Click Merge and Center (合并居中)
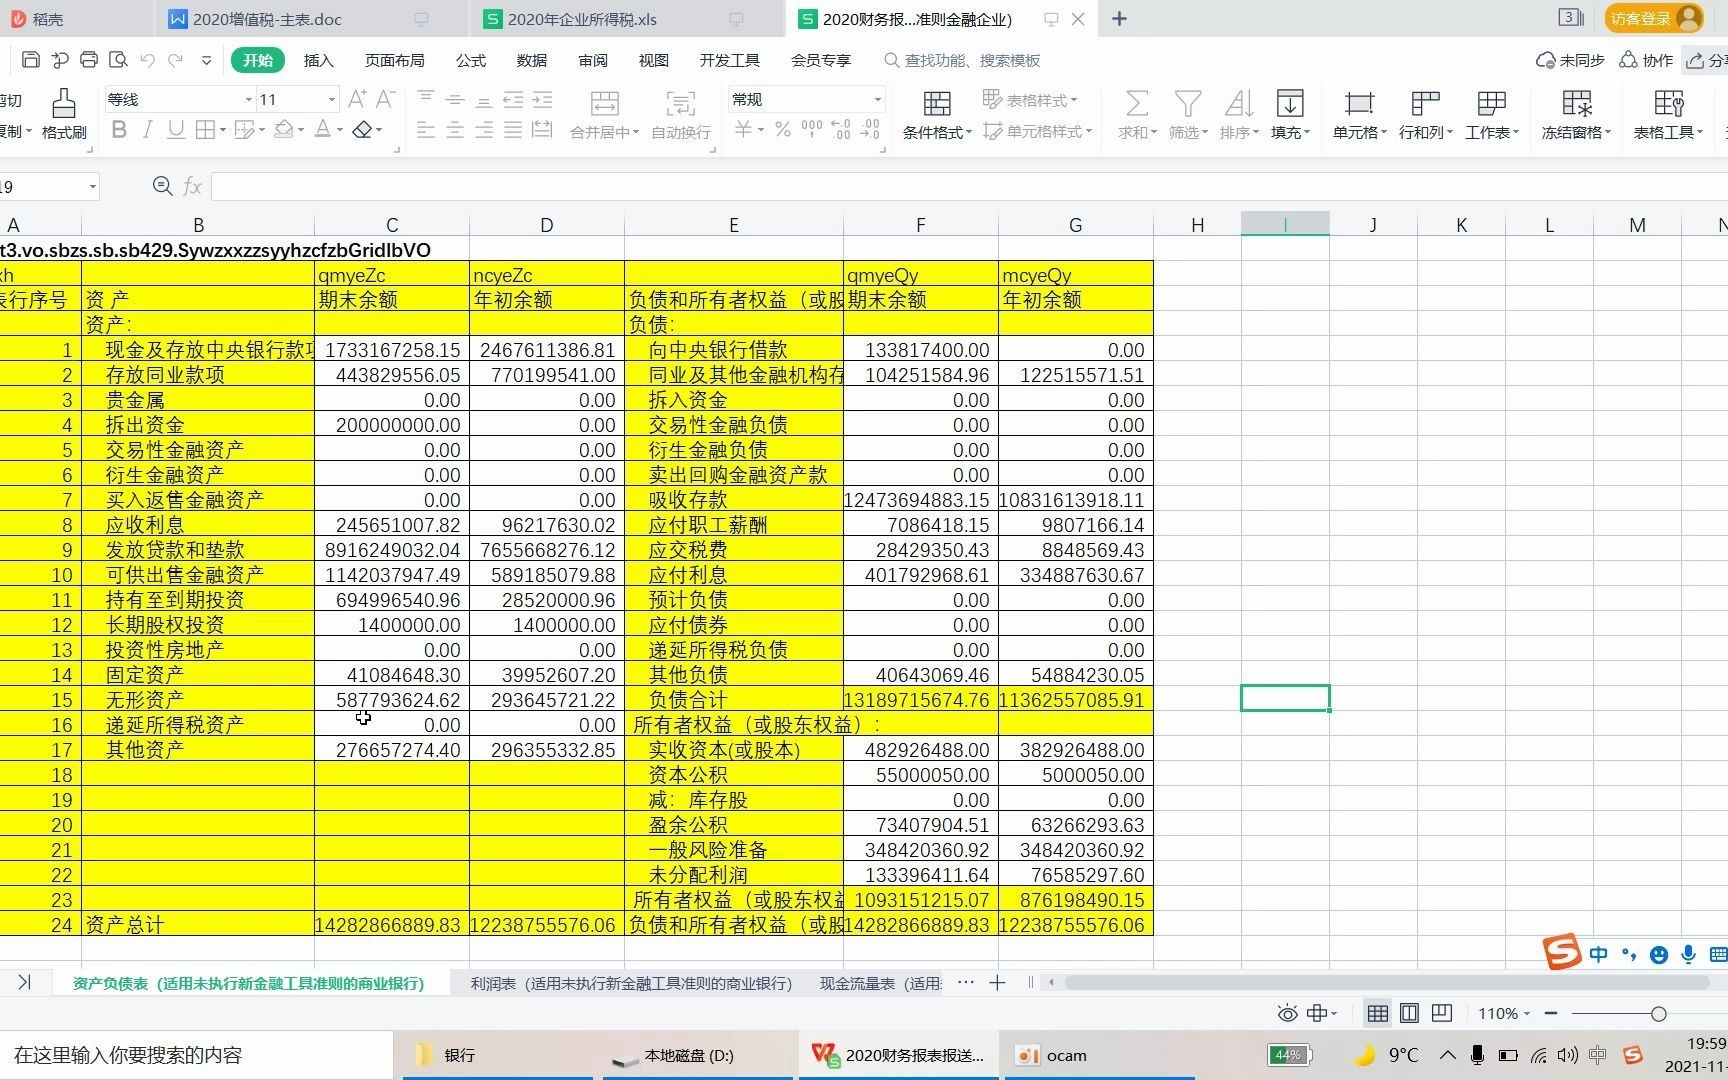 [604, 114]
